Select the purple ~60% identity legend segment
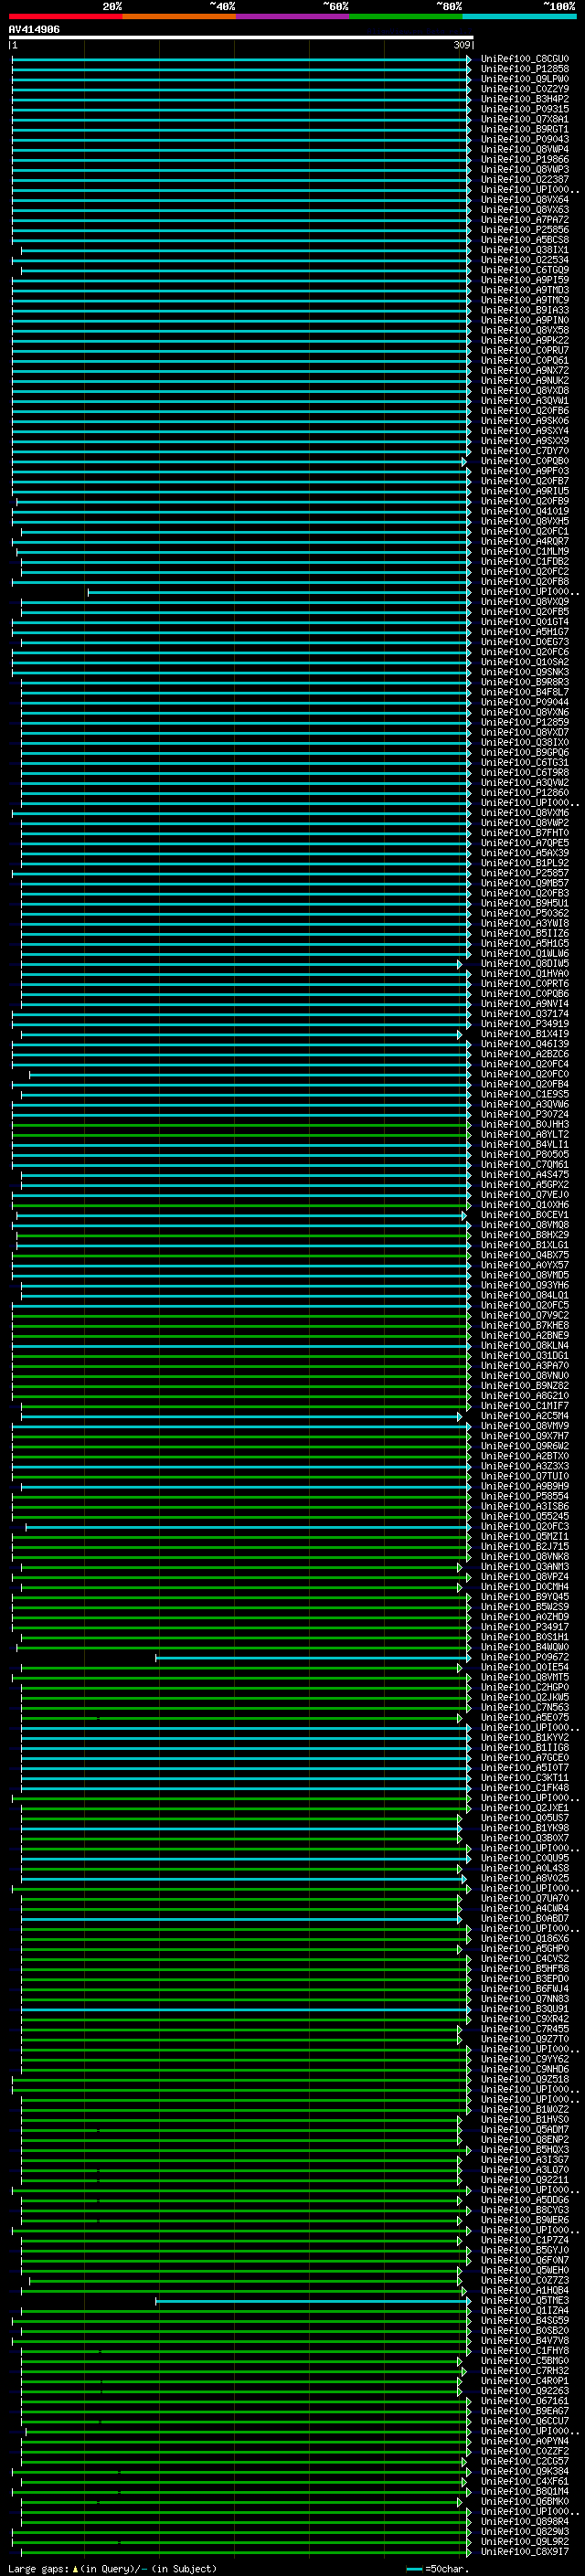The height and width of the screenshot is (2576, 585). [x=292, y=16]
